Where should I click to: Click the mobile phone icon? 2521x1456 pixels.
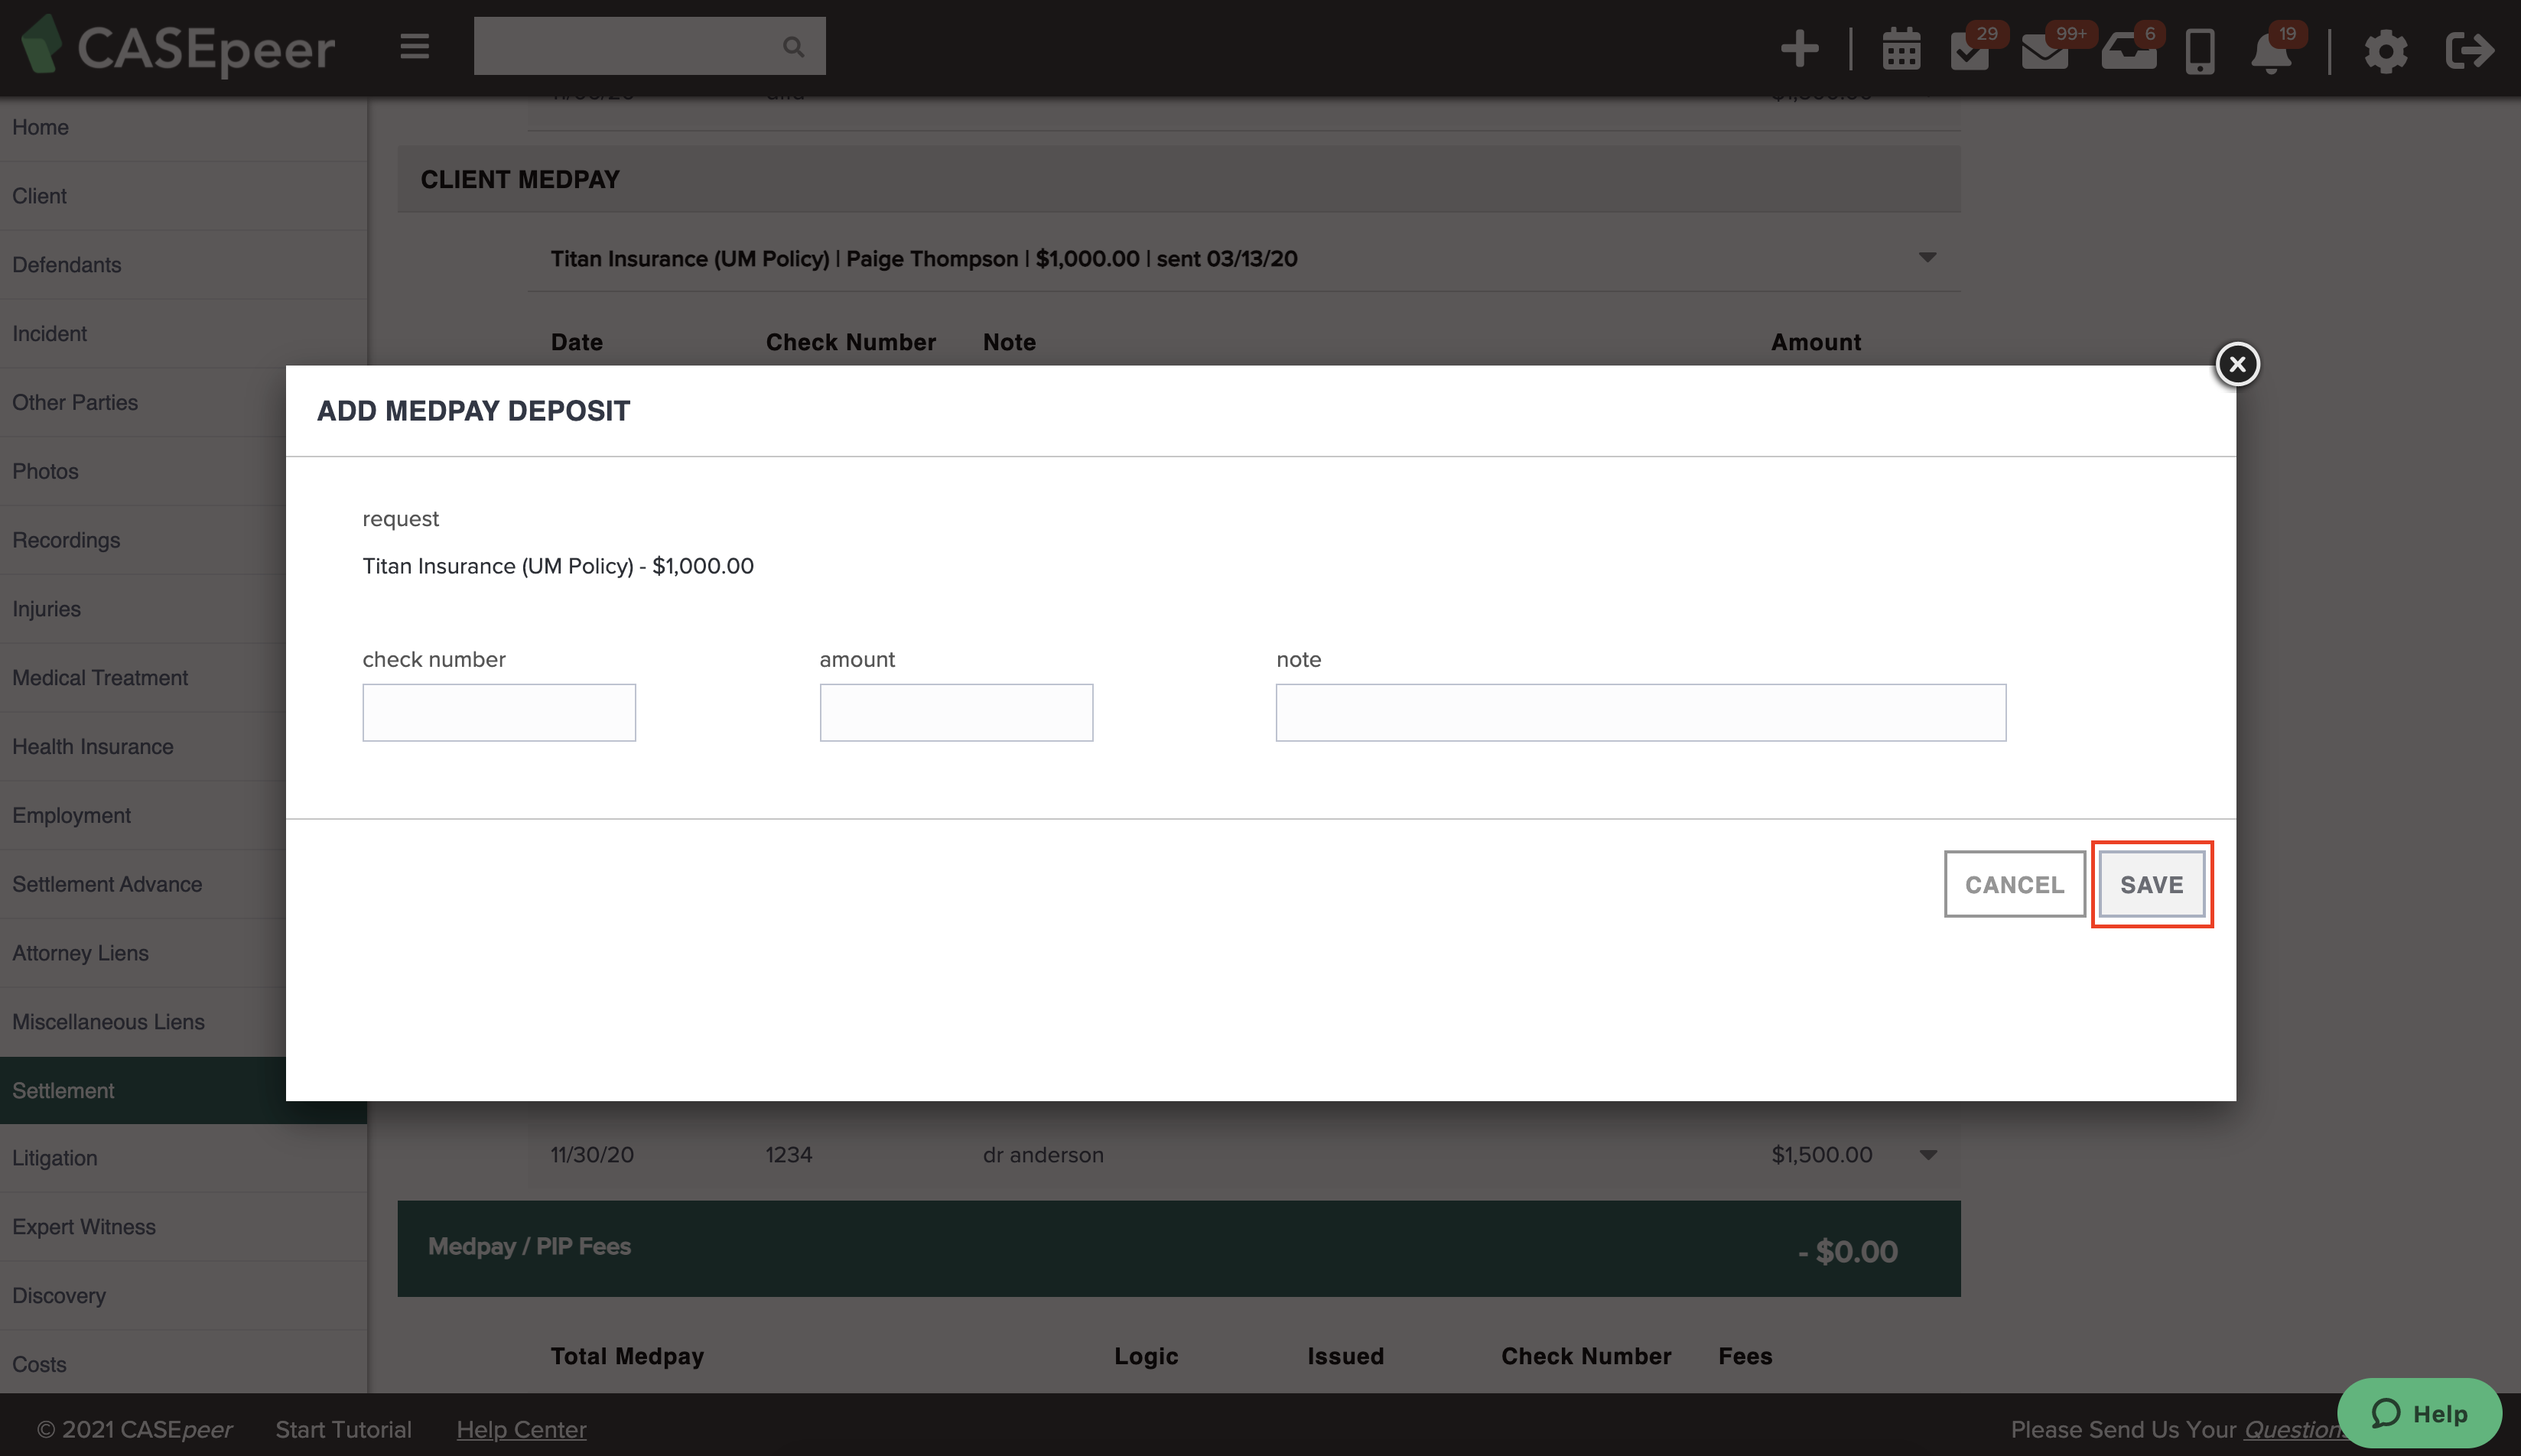(2200, 50)
